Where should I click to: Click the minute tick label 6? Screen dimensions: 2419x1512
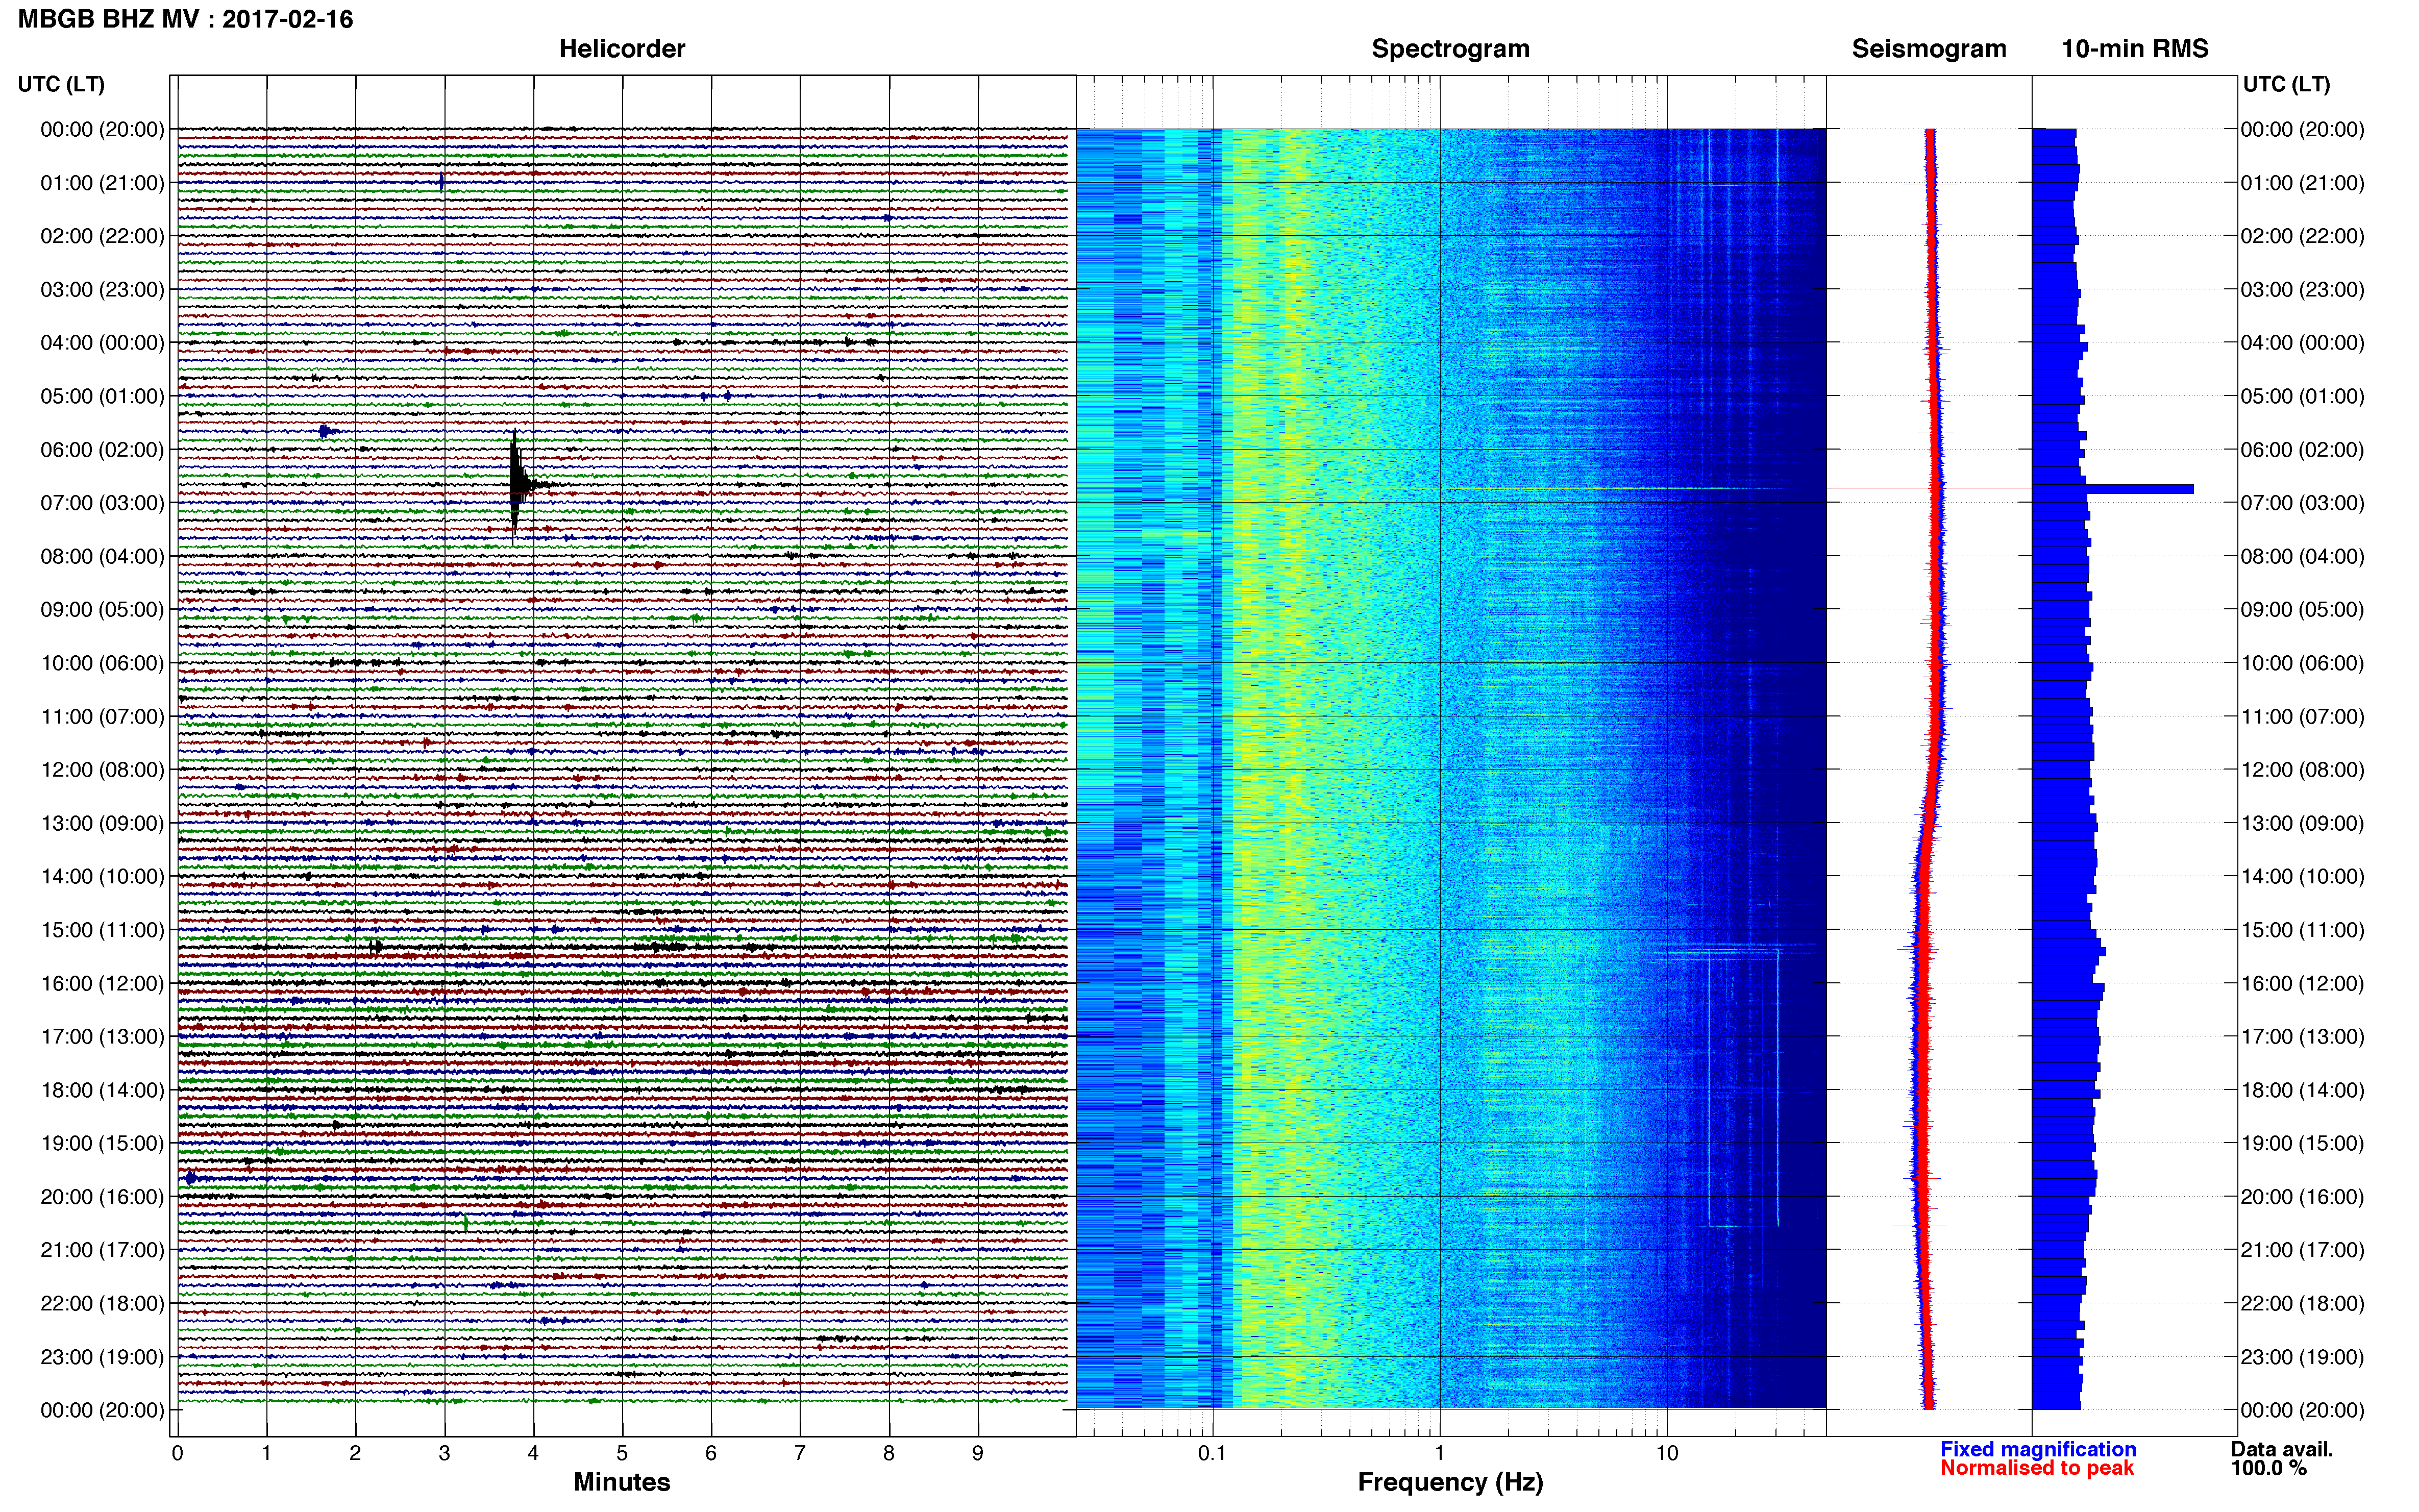pyautogui.click(x=711, y=1453)
